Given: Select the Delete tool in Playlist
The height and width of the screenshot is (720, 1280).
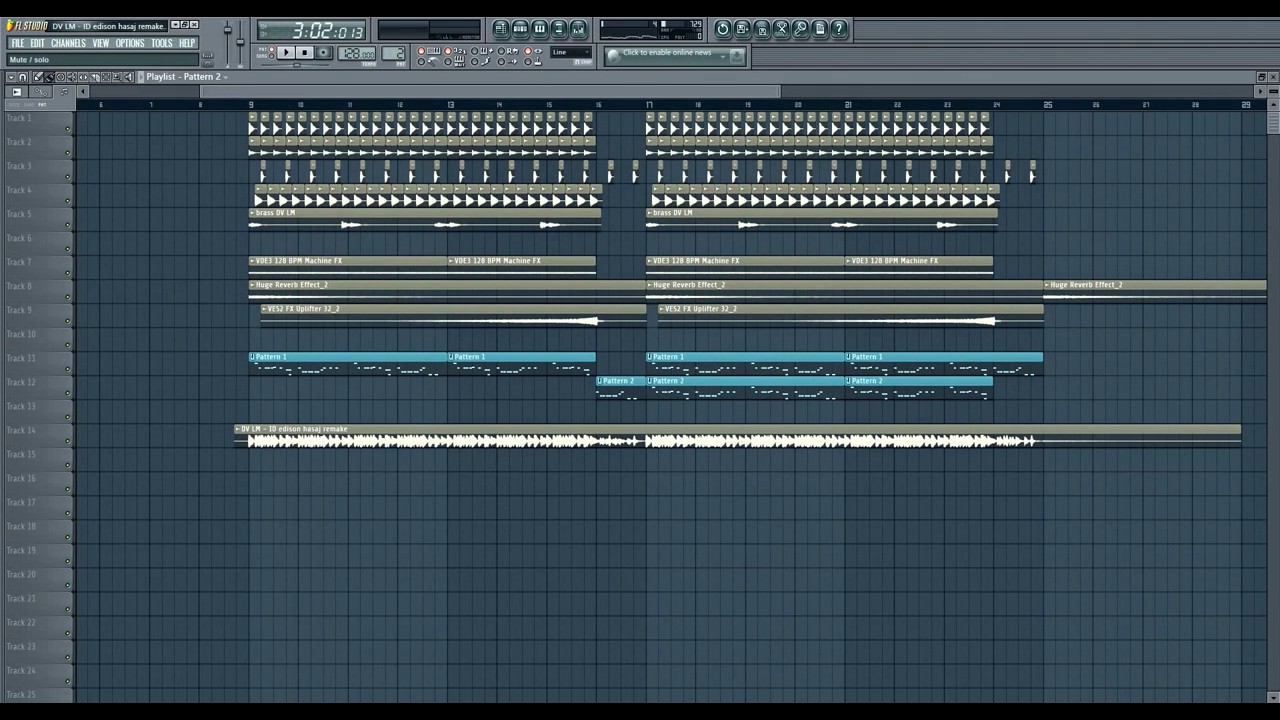Looking at the screenshot, I should [x=60, y=77].
